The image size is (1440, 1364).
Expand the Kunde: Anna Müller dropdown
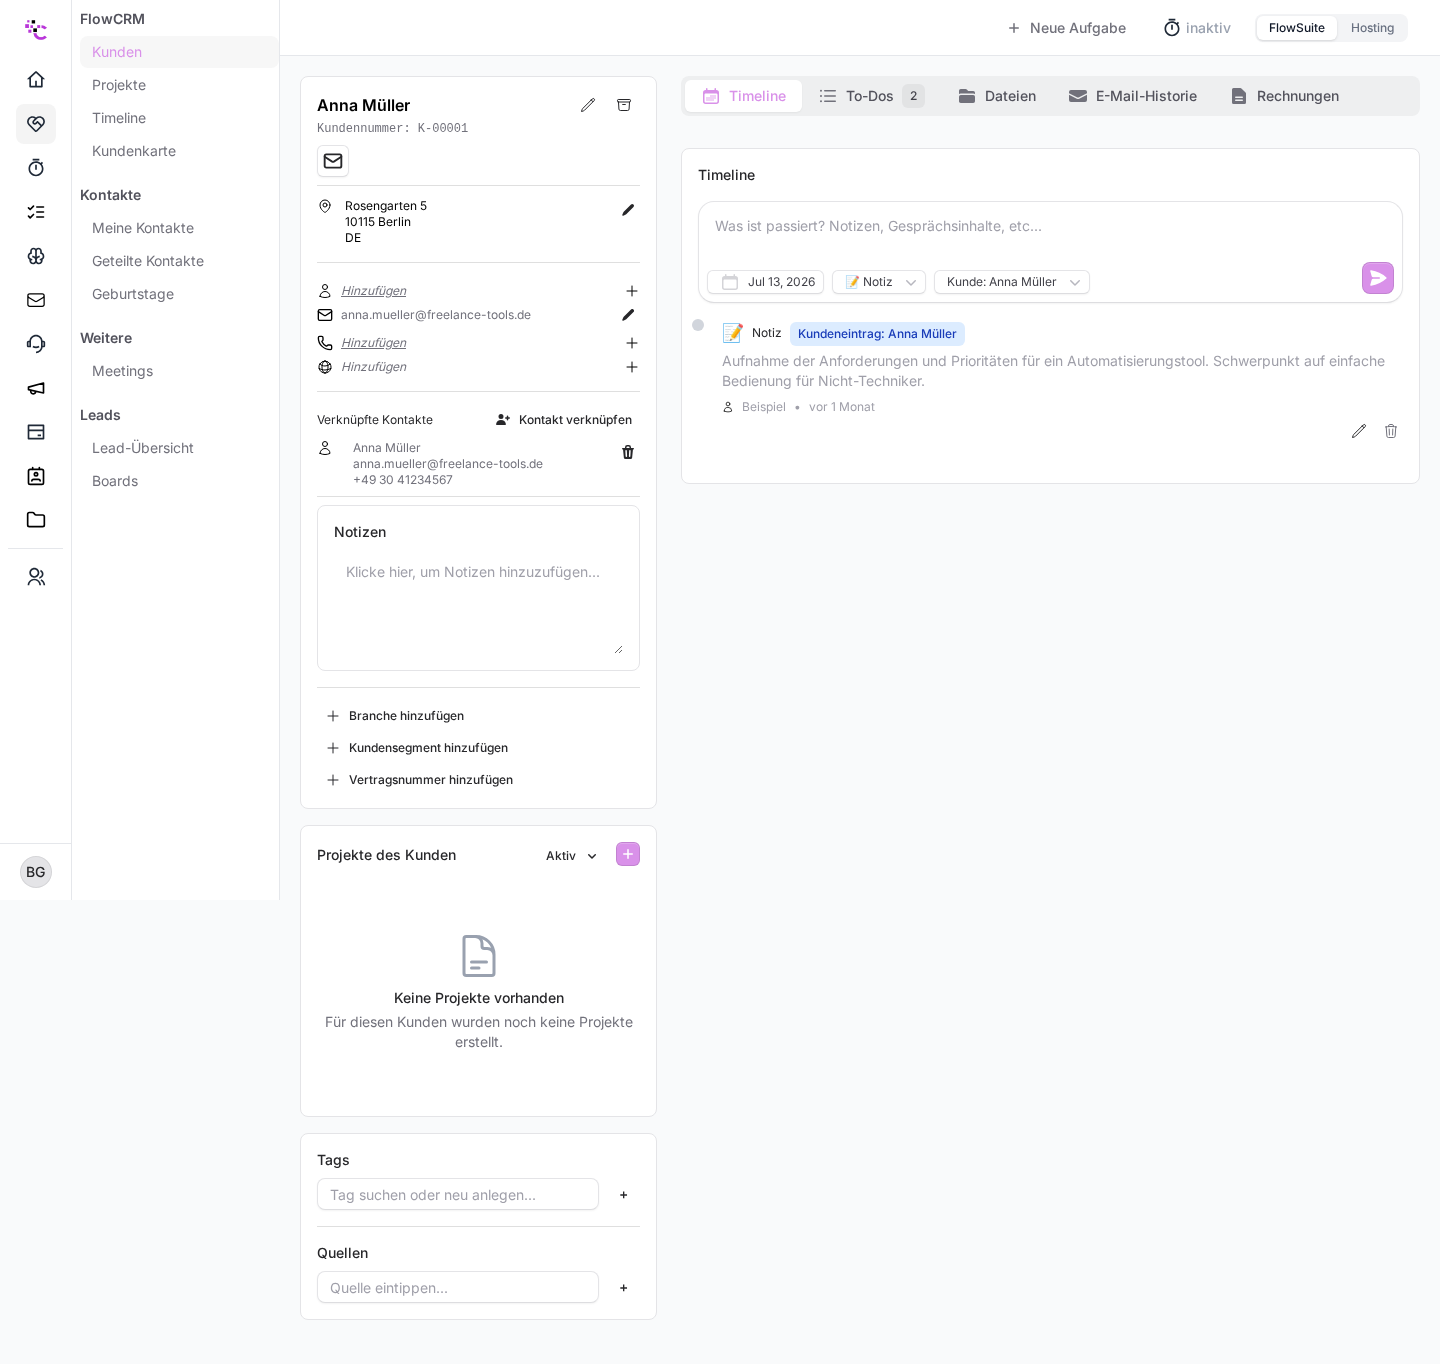(1012, 282)
